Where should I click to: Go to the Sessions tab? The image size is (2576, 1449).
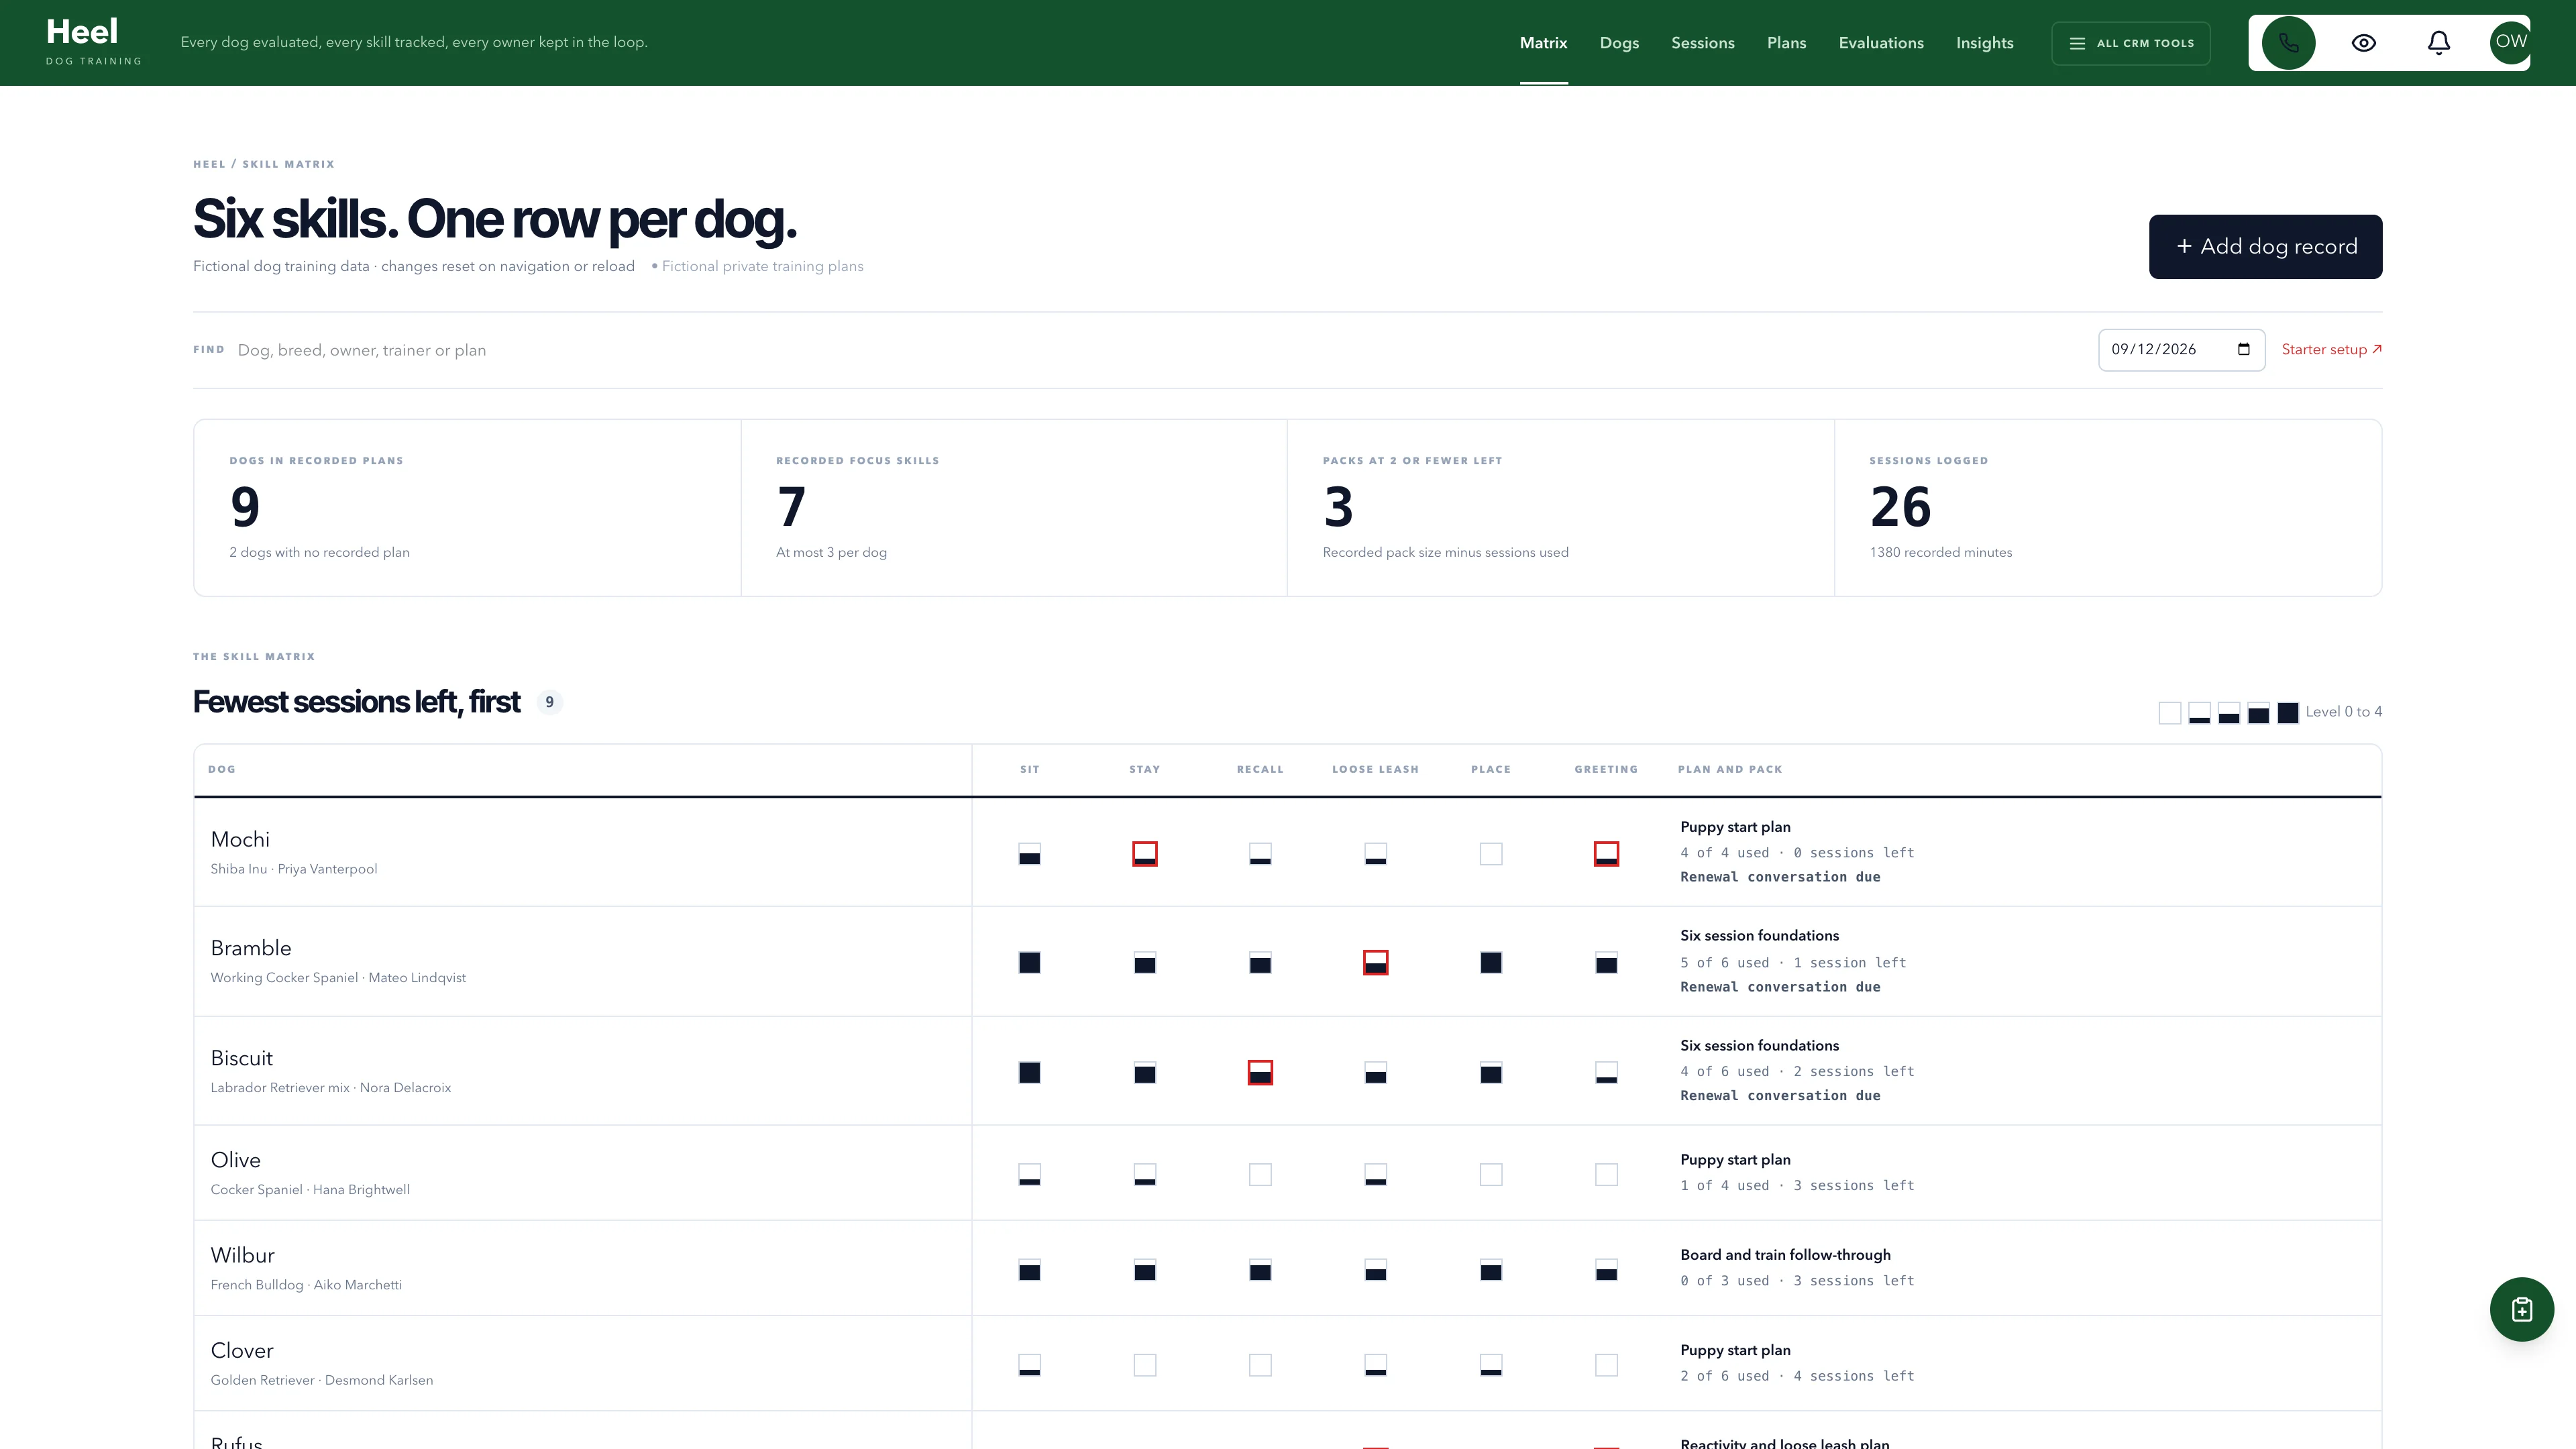(x=1702, y=43)
